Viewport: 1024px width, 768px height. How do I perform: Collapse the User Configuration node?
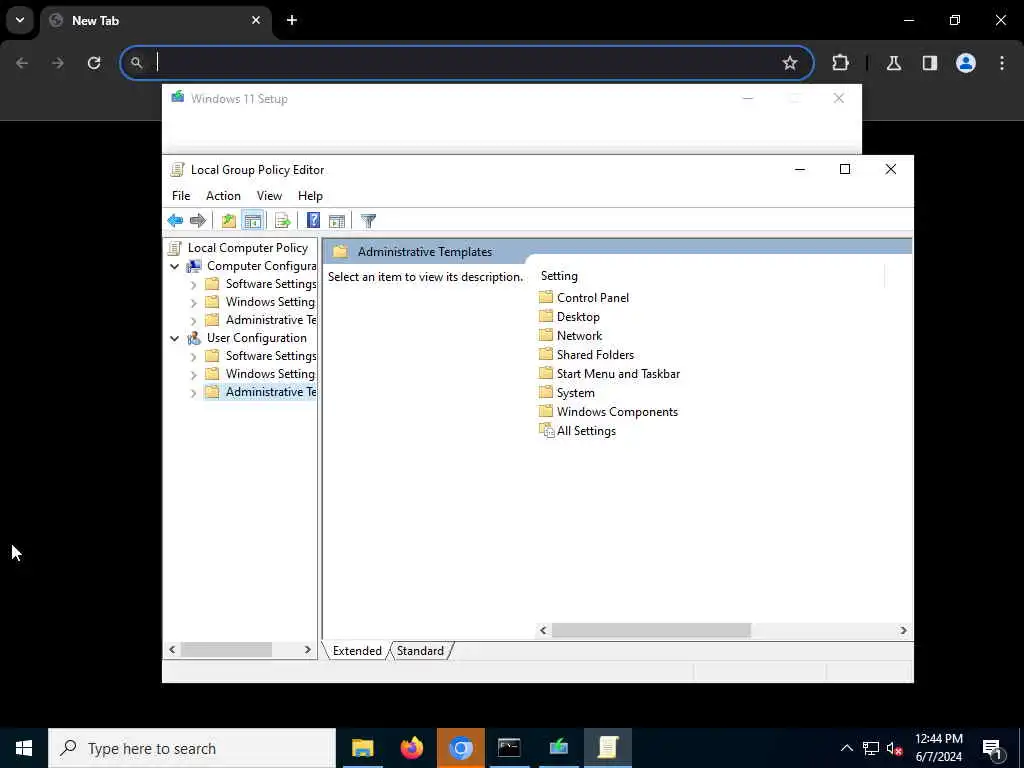coord(174,338)
